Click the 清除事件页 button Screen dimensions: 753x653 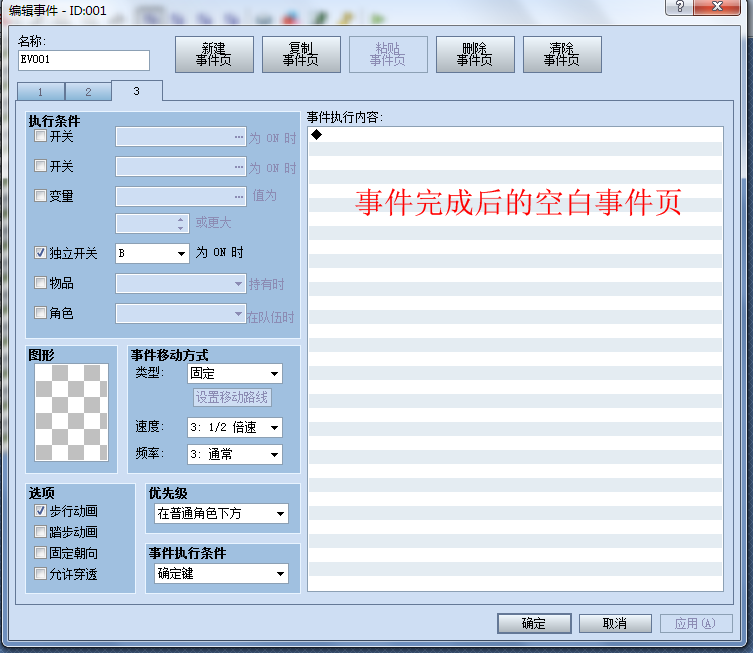pos(562,54)
